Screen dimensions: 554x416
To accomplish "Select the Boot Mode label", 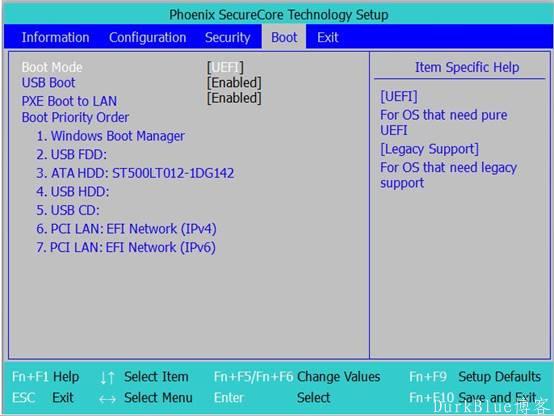I will pyautogui.click(x=52, y=67).
